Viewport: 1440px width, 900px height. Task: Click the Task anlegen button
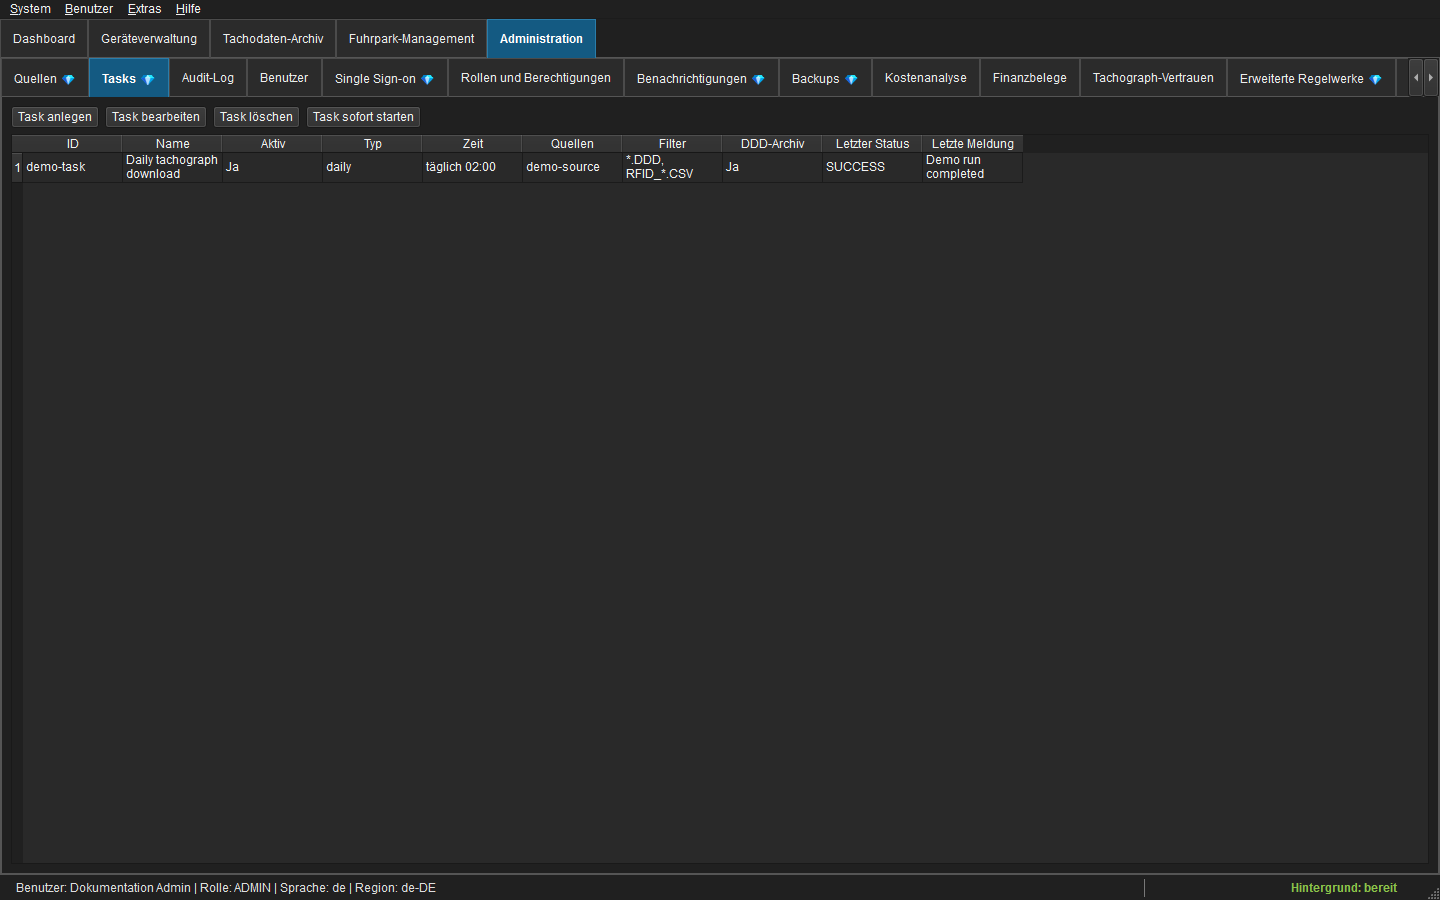[55, 117]
